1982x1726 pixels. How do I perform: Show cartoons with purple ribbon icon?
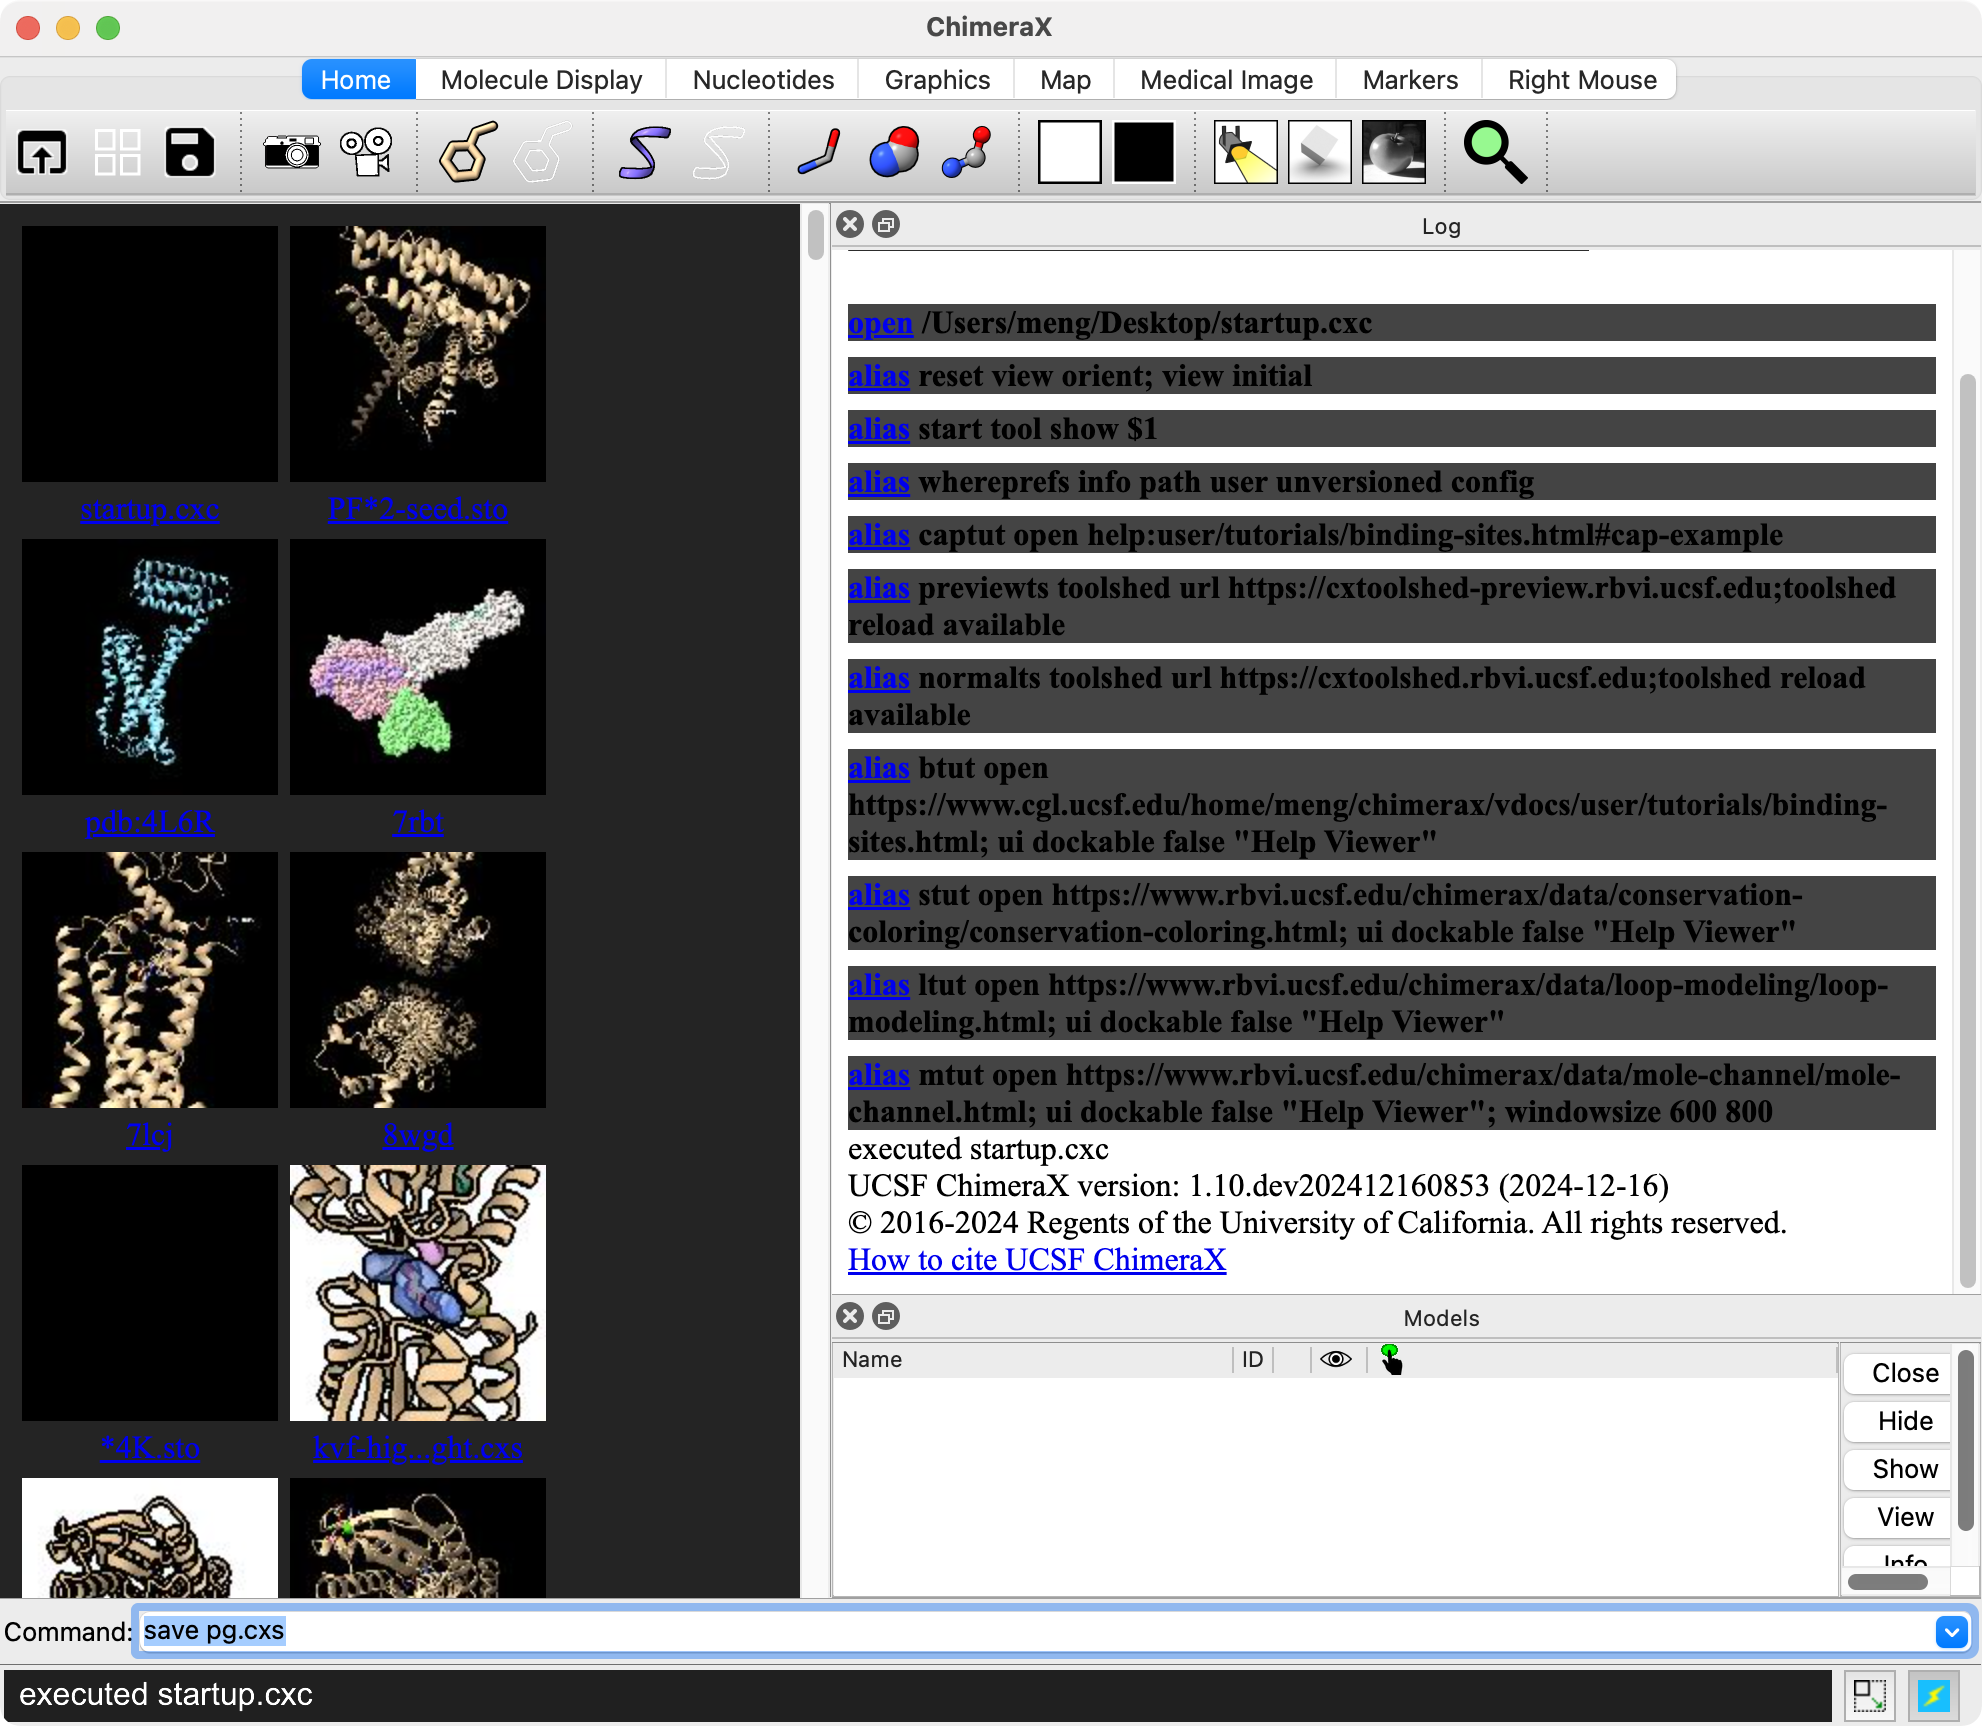[643, 153]
